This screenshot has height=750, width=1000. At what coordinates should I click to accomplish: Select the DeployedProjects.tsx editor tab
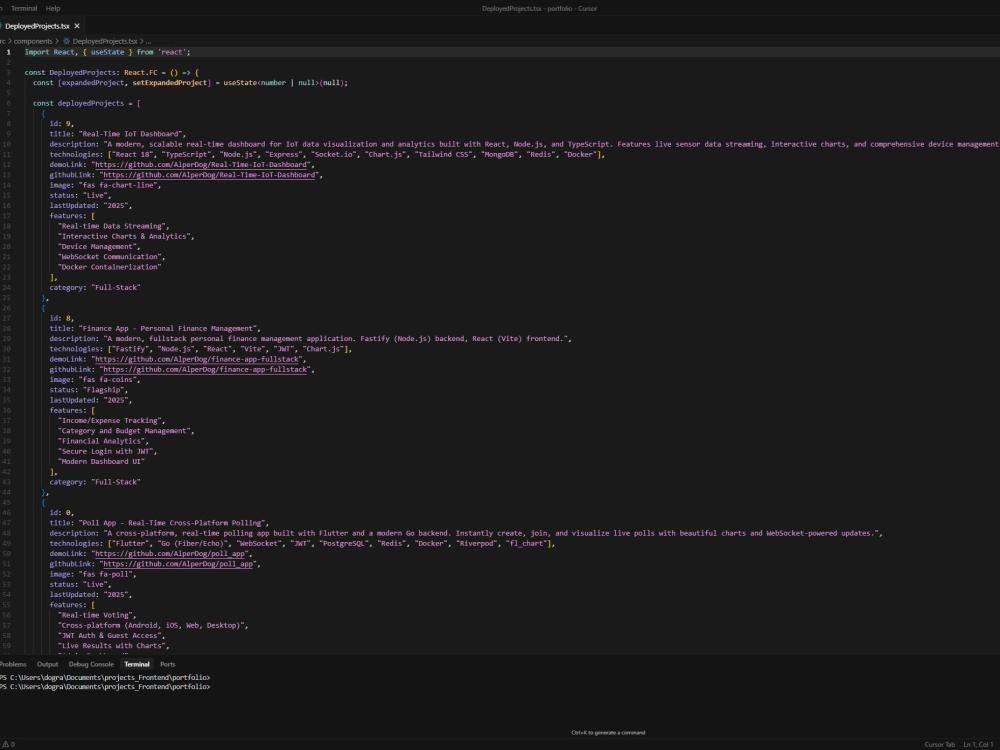[37, 26]
